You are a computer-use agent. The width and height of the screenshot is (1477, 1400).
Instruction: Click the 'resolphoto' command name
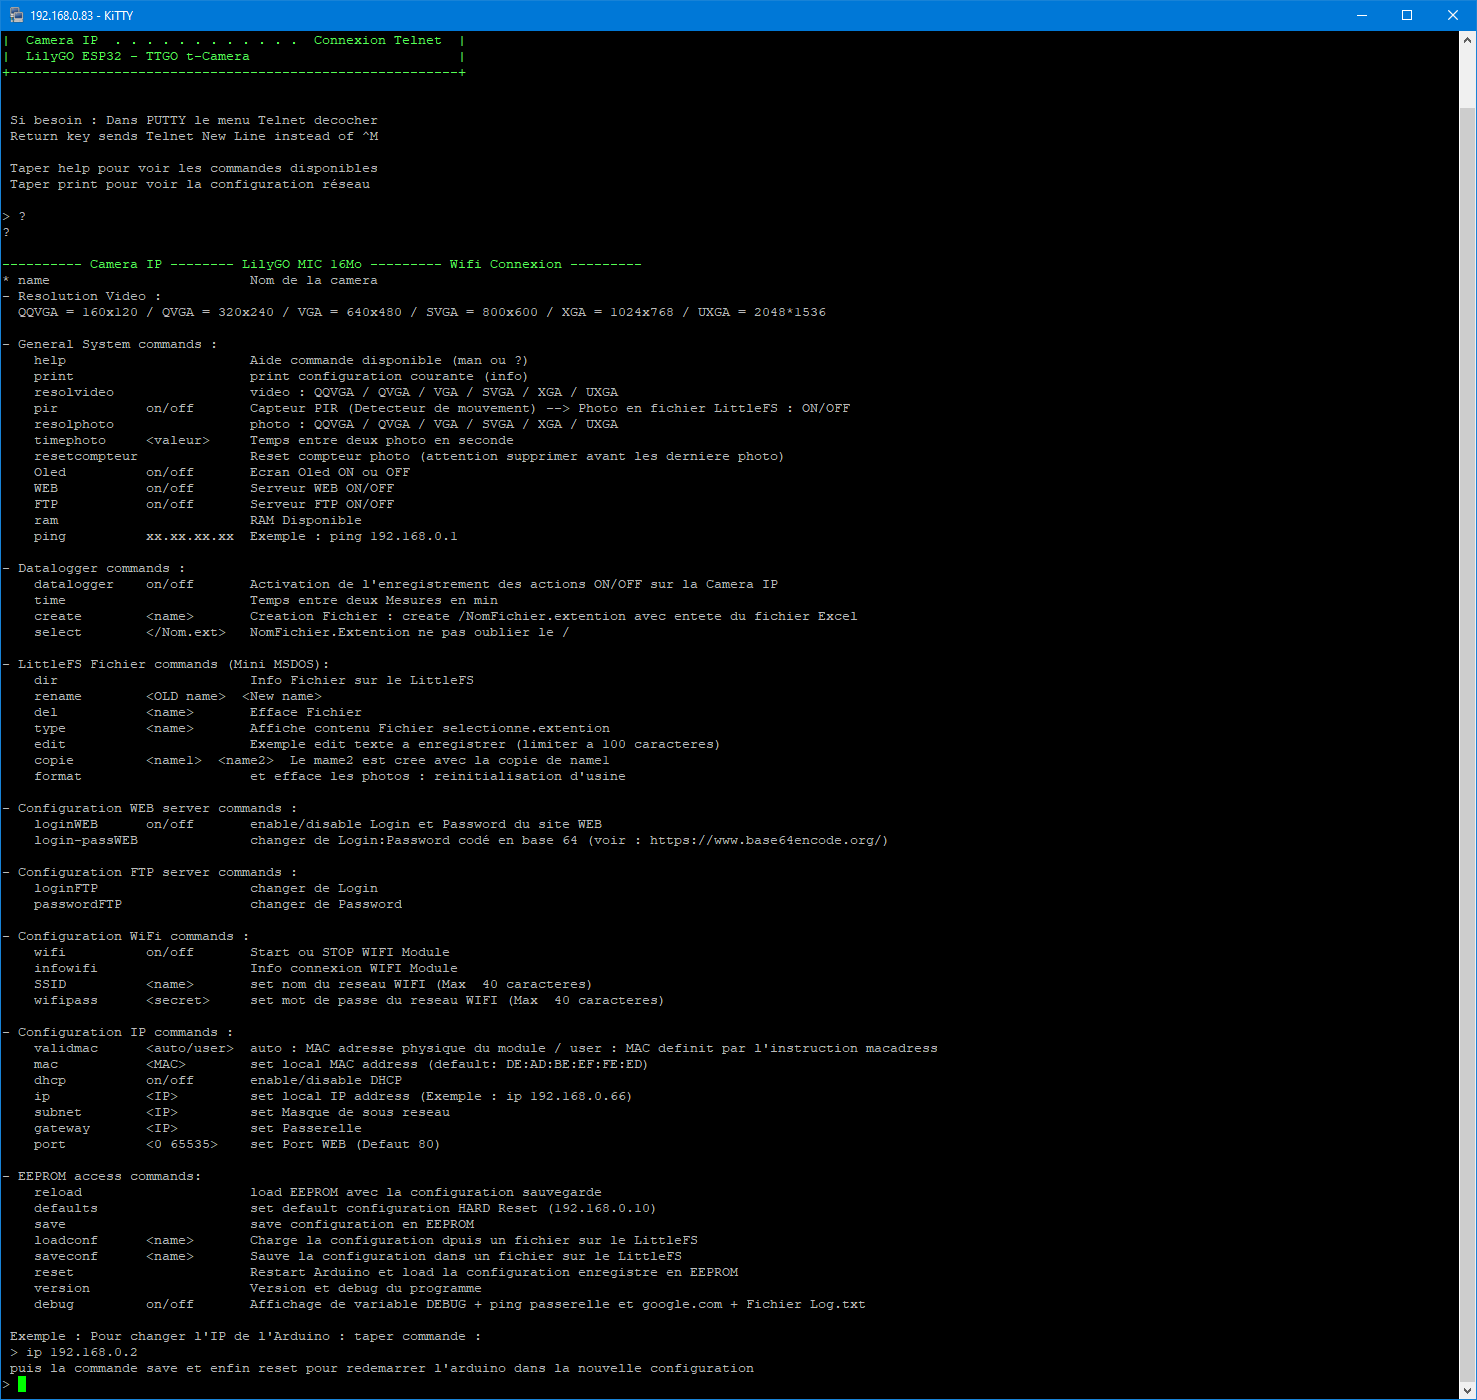(x=74, y=424)
